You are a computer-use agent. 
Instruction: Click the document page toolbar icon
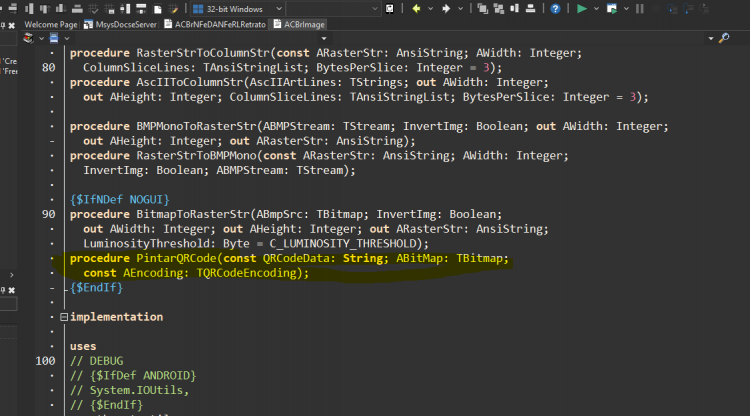tap(157, 9)
